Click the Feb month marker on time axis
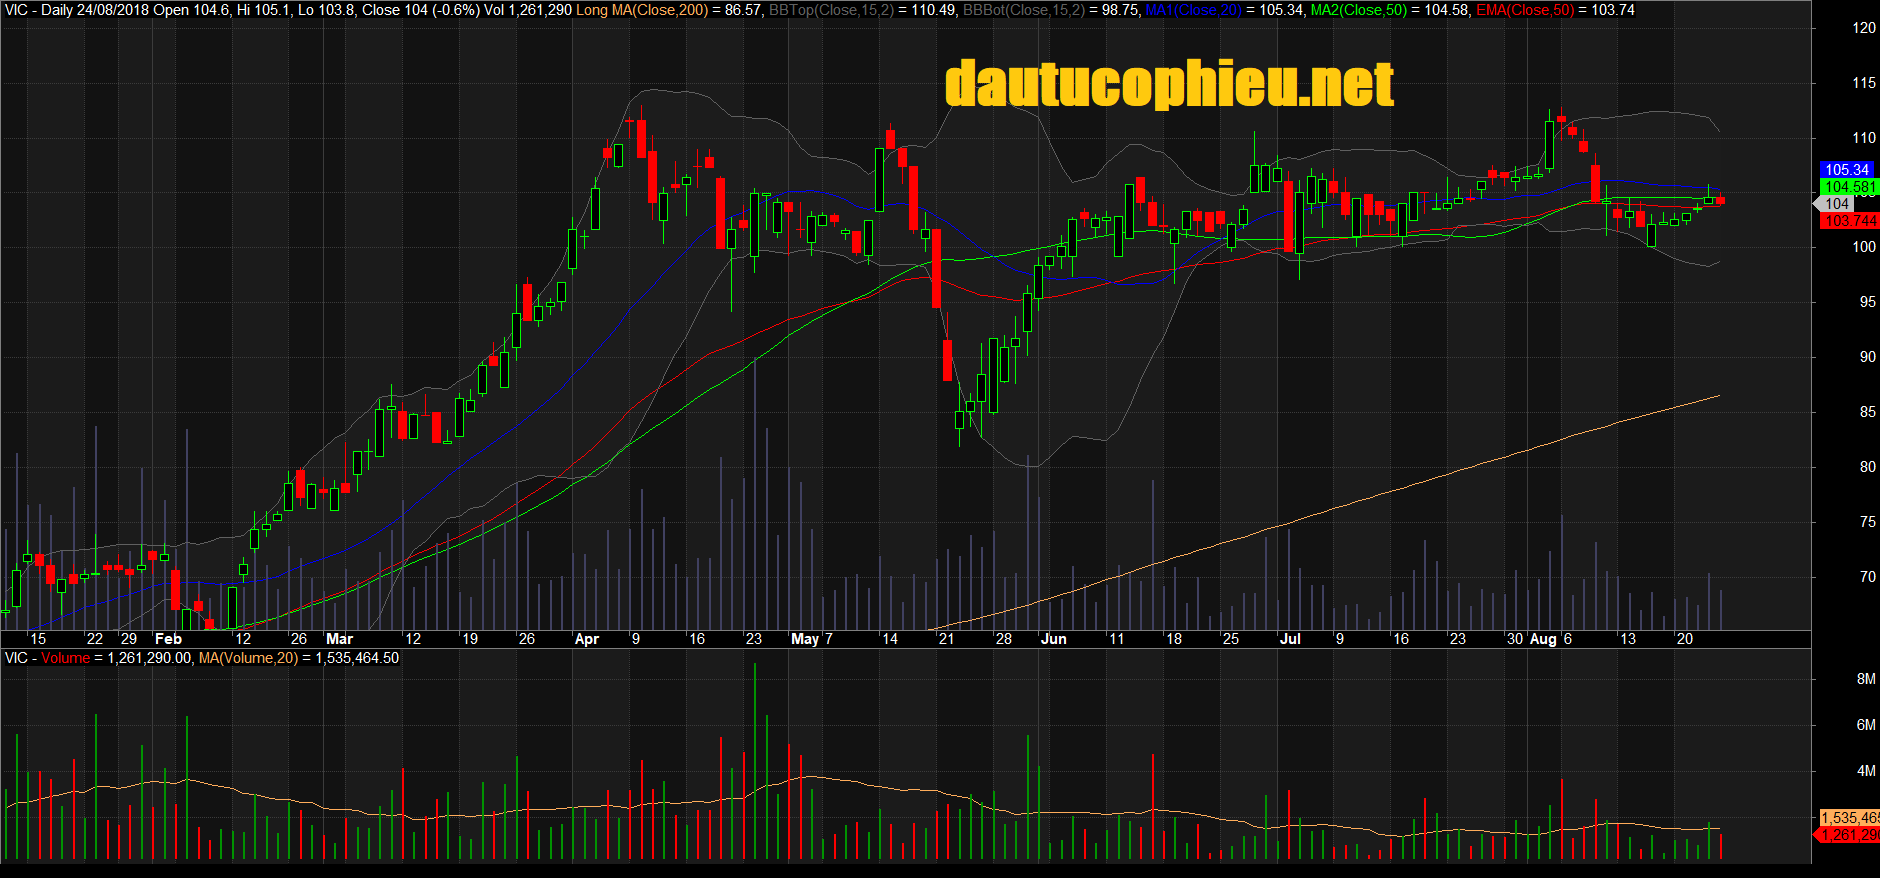Viewport: 1880px width, 878px height. point(168,639)
